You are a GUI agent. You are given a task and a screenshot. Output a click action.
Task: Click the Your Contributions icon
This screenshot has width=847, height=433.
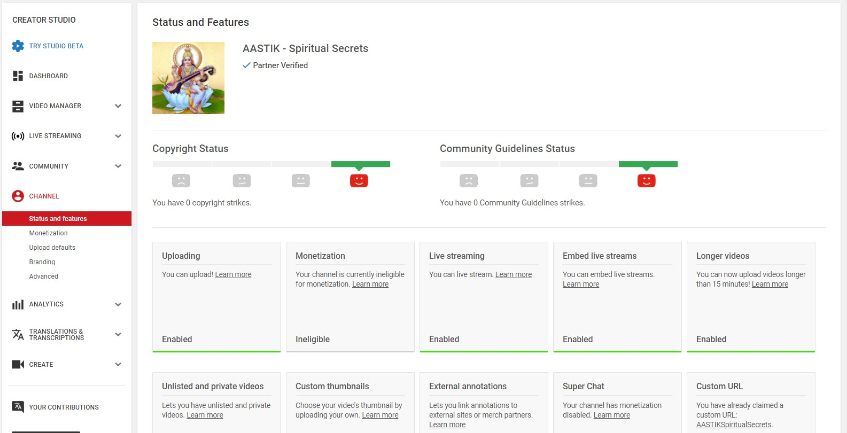18,407
